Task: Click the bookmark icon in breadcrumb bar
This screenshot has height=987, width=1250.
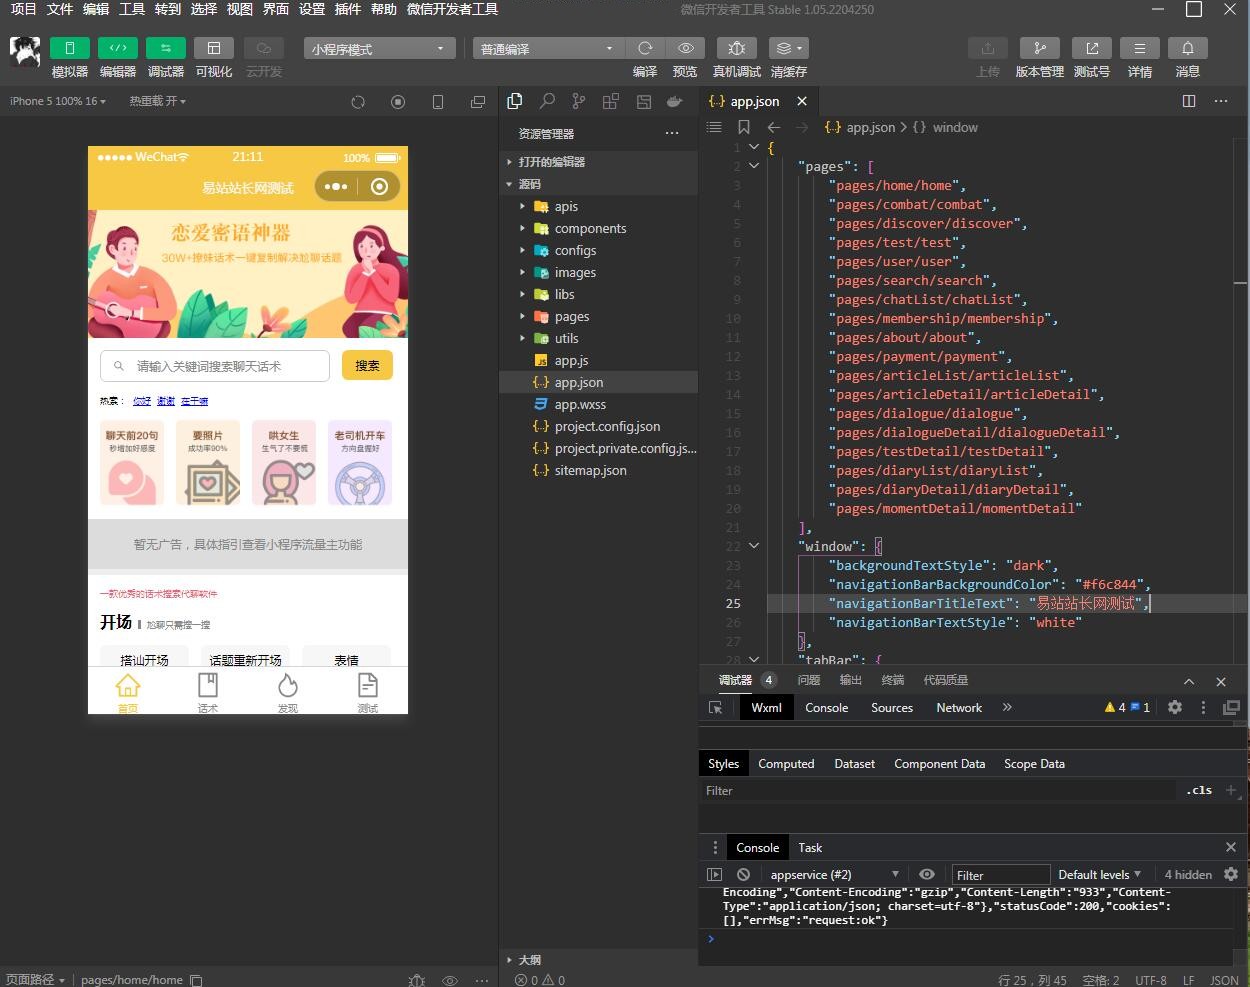Action: coord(743,127)
